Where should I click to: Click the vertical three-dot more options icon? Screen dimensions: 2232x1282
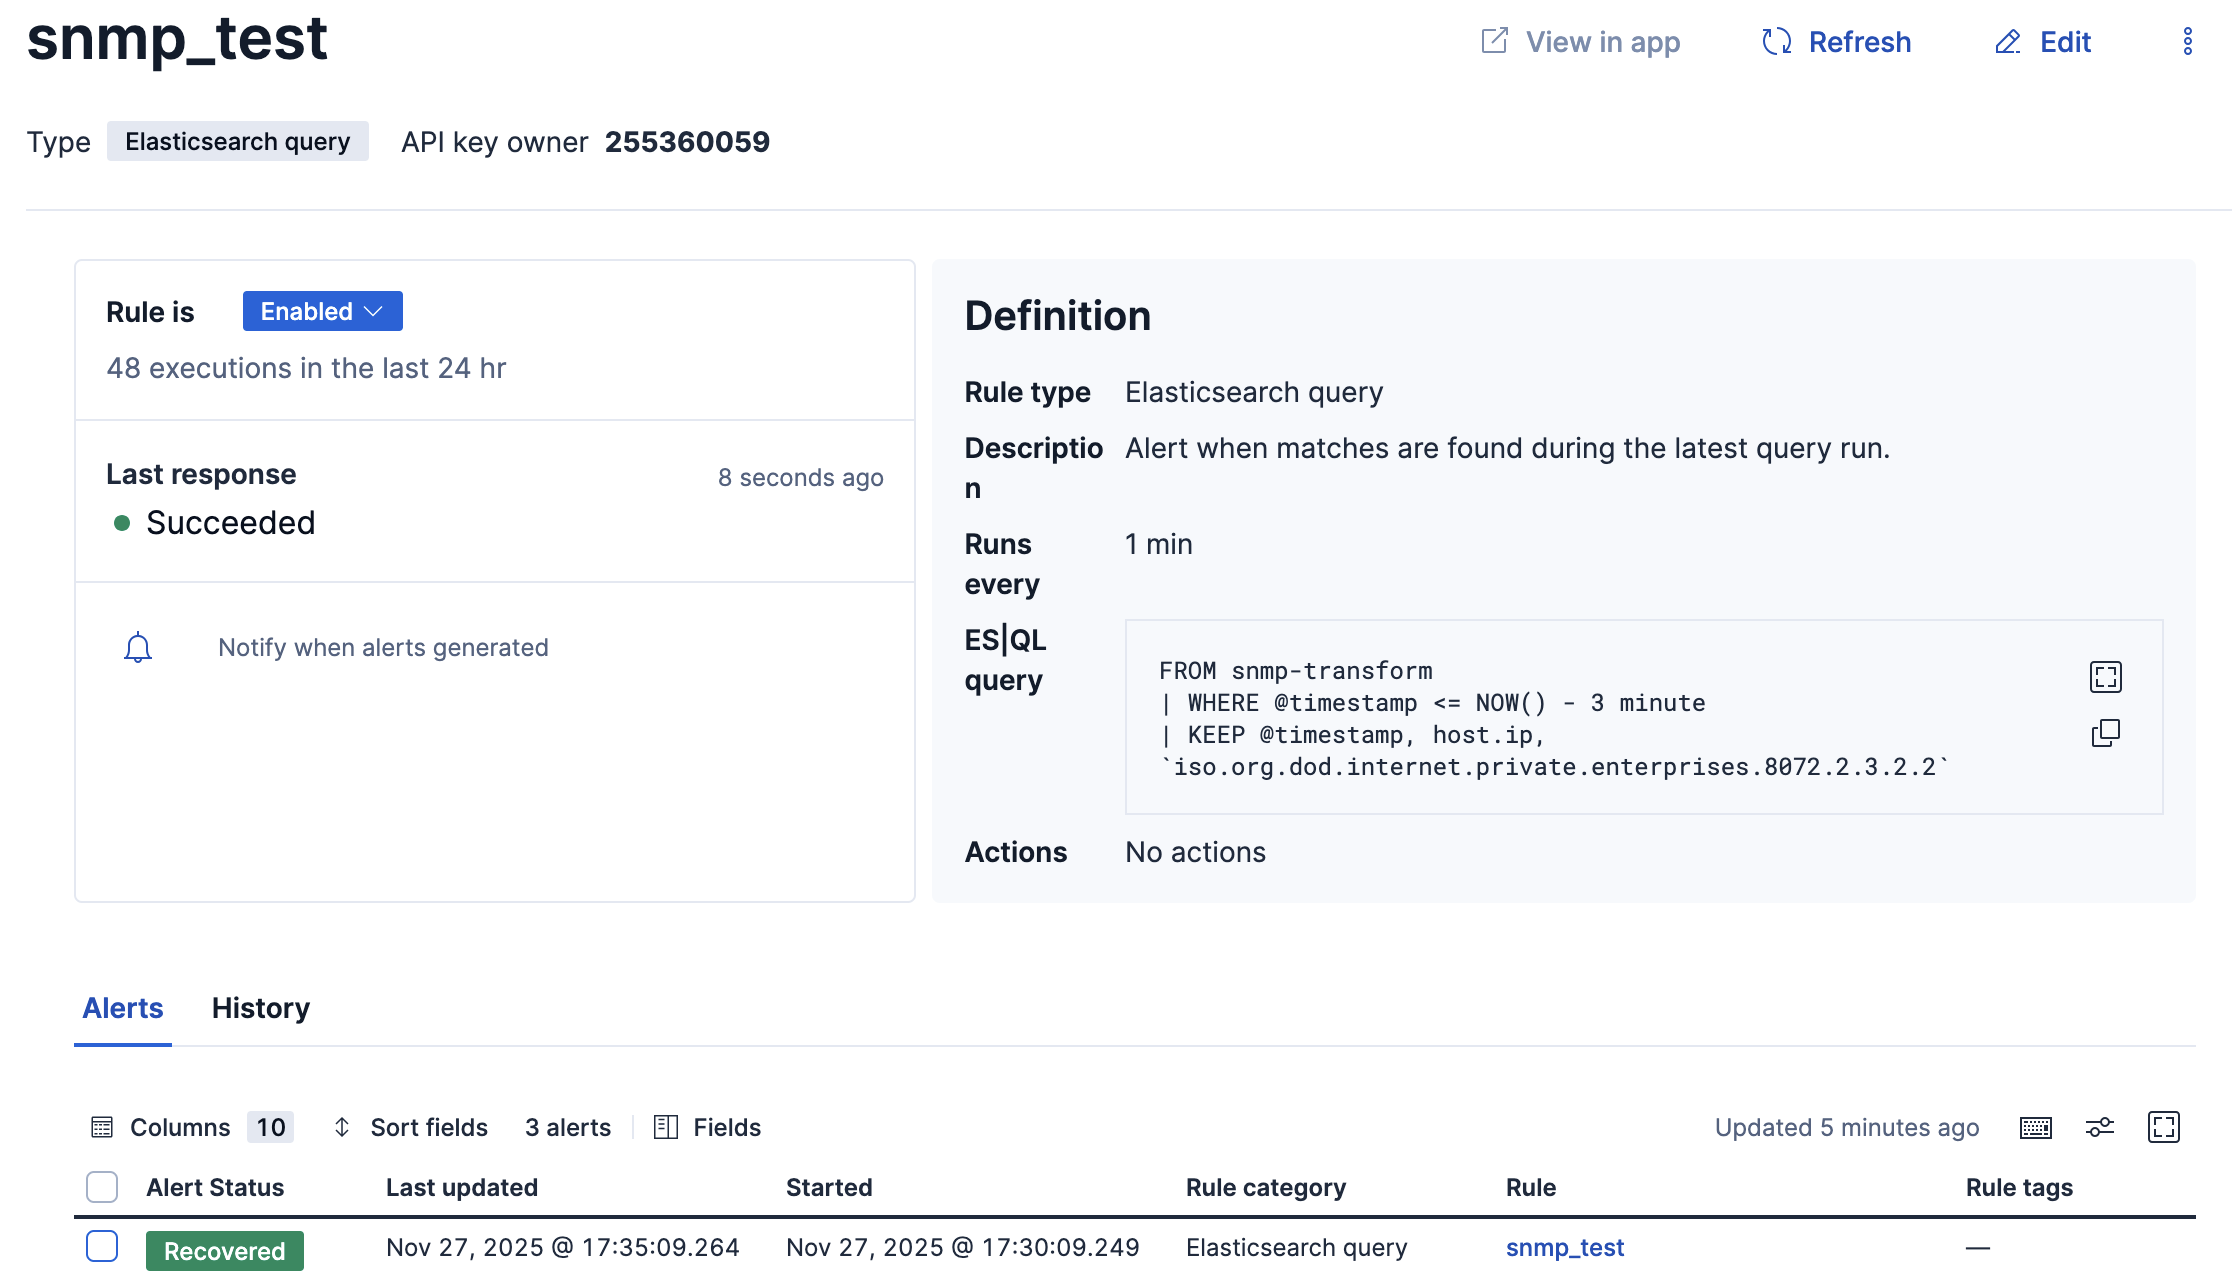click(x=2187, y=42)
